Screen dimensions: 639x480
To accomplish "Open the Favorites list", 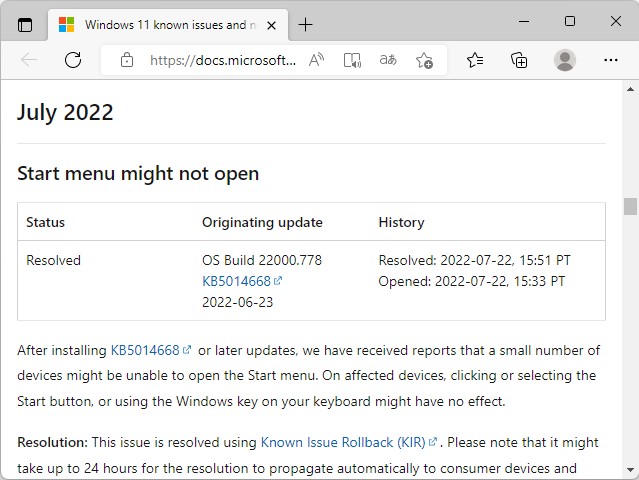I will pyautogui.click(x=475, y=60).
